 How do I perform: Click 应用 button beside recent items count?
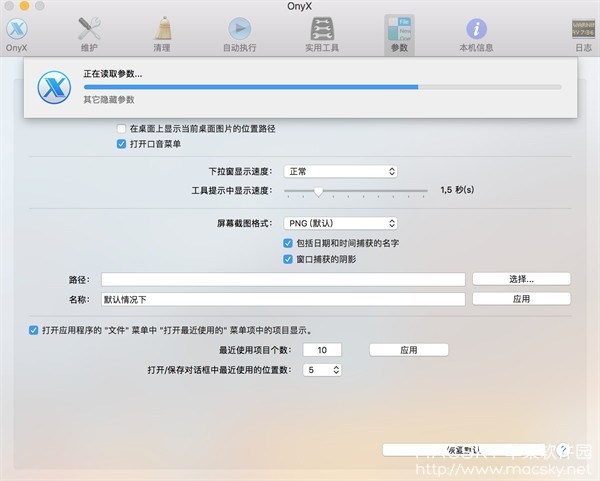point(409,350)
